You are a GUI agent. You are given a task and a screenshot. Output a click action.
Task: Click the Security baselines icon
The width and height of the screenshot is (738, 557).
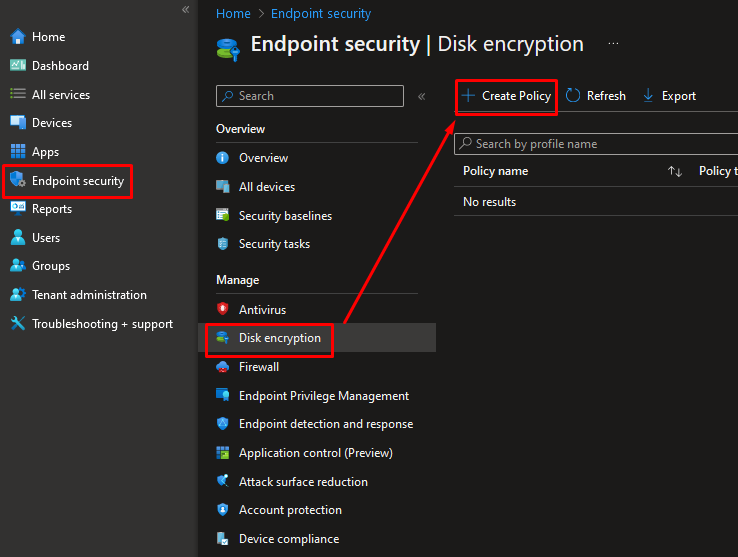[223, 215]
